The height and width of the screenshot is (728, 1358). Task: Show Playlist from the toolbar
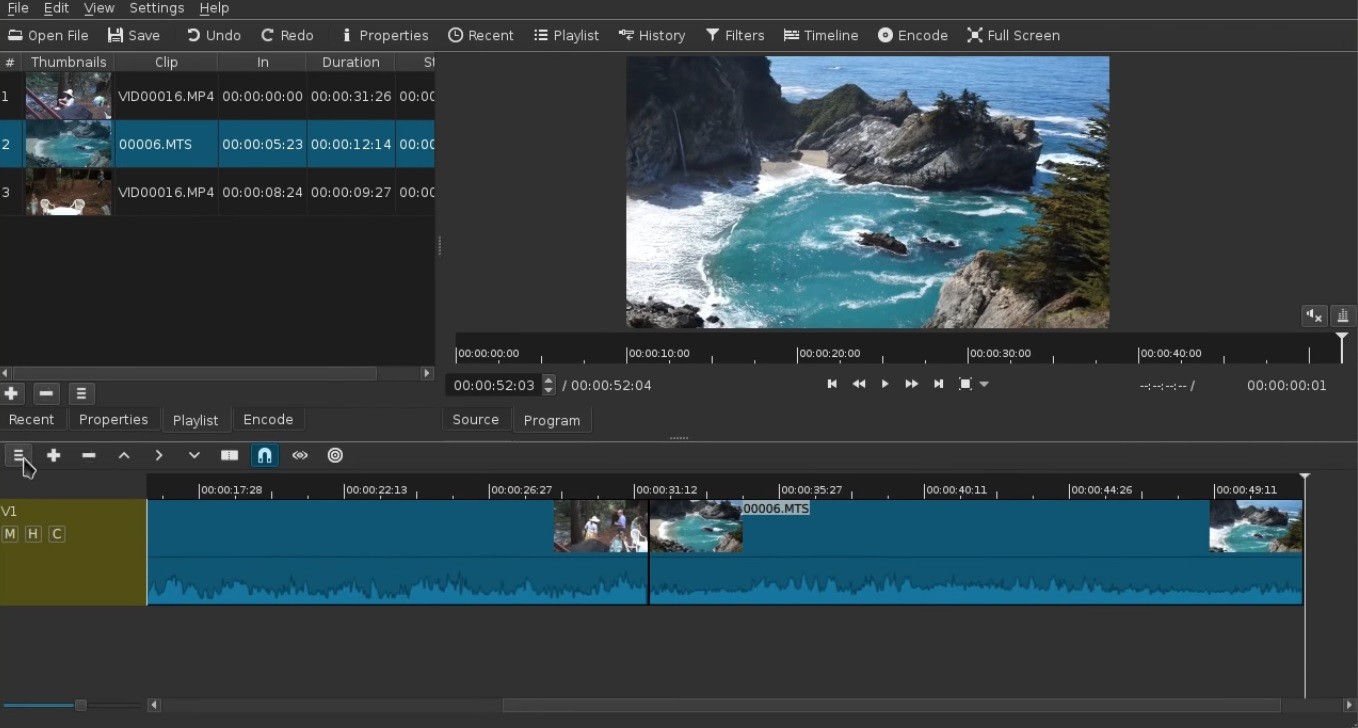click(x=566, y=35)
